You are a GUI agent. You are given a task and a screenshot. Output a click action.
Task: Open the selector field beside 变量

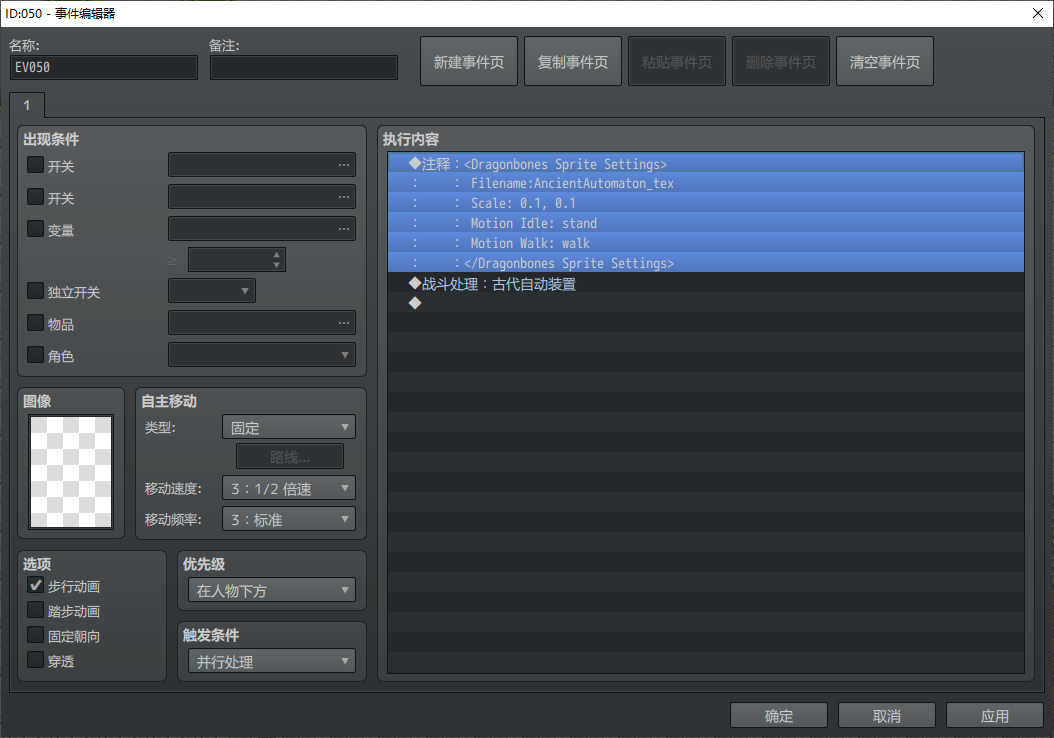261,229
